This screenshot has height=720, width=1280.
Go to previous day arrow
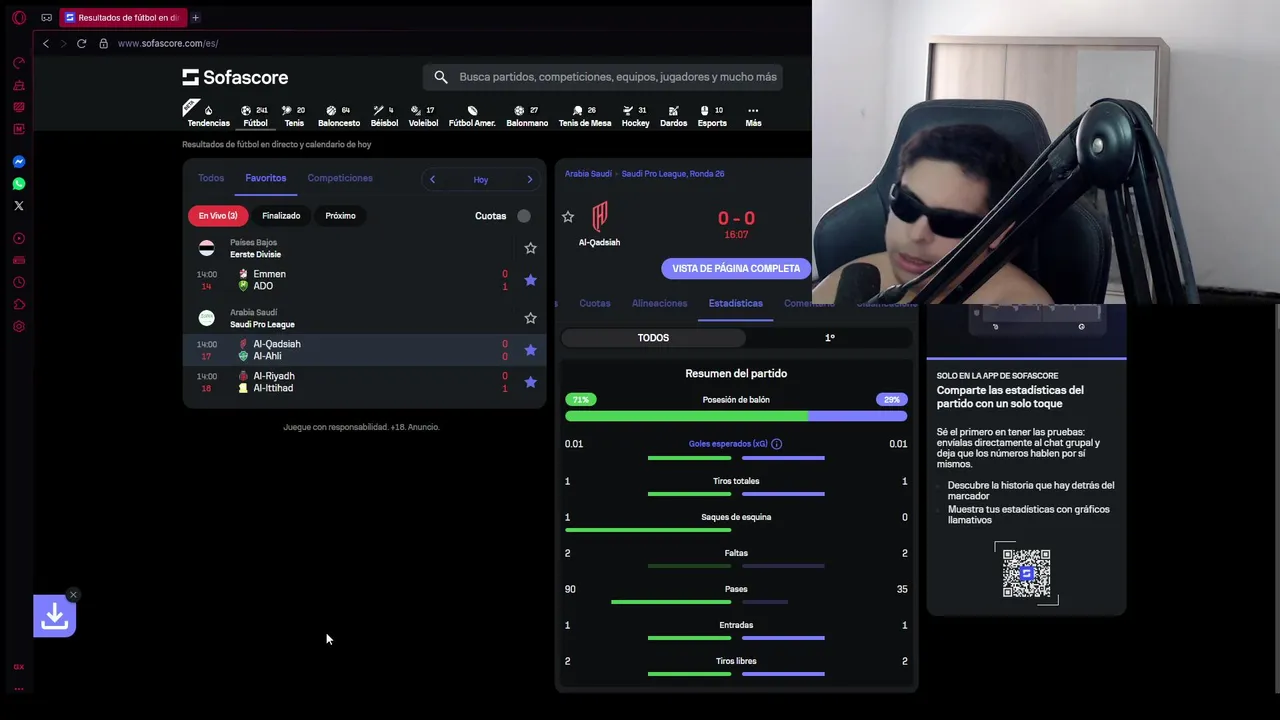pos(432,179)
